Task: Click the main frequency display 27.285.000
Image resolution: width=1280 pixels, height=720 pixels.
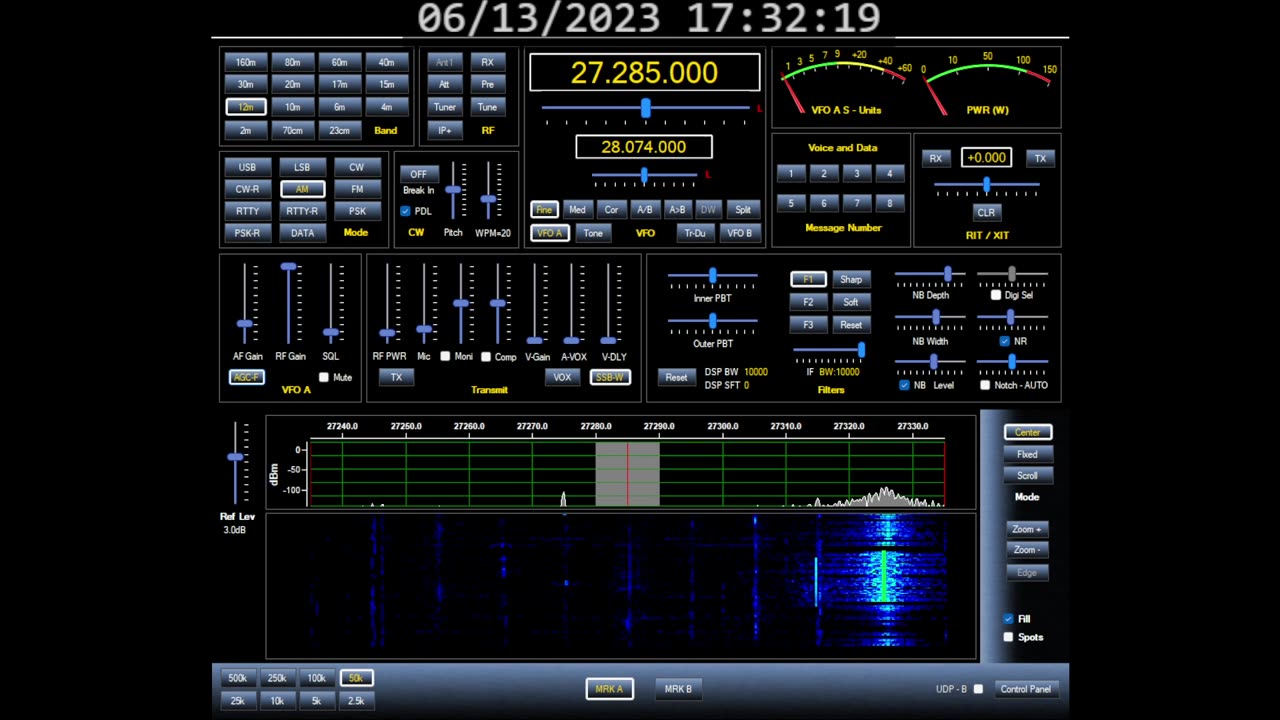Action: click(x=644, y=72)
